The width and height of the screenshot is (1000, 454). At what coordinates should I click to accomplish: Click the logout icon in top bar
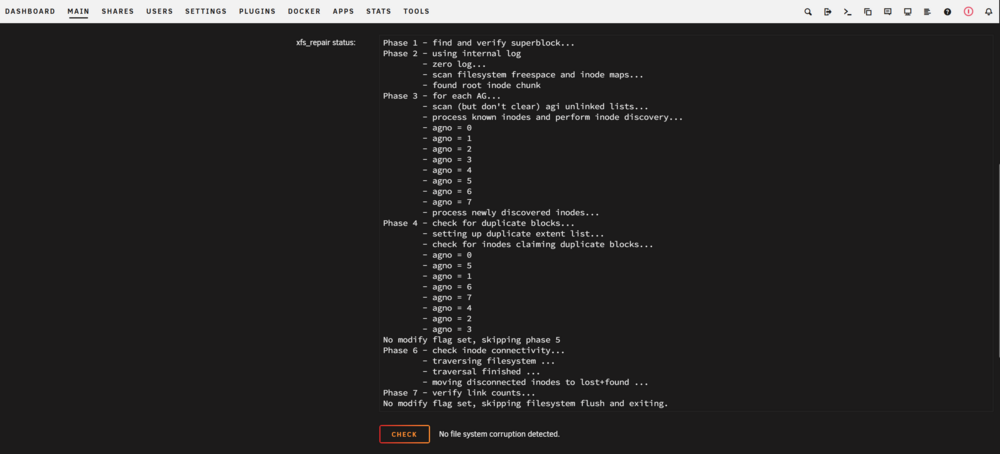coord(828,11)
